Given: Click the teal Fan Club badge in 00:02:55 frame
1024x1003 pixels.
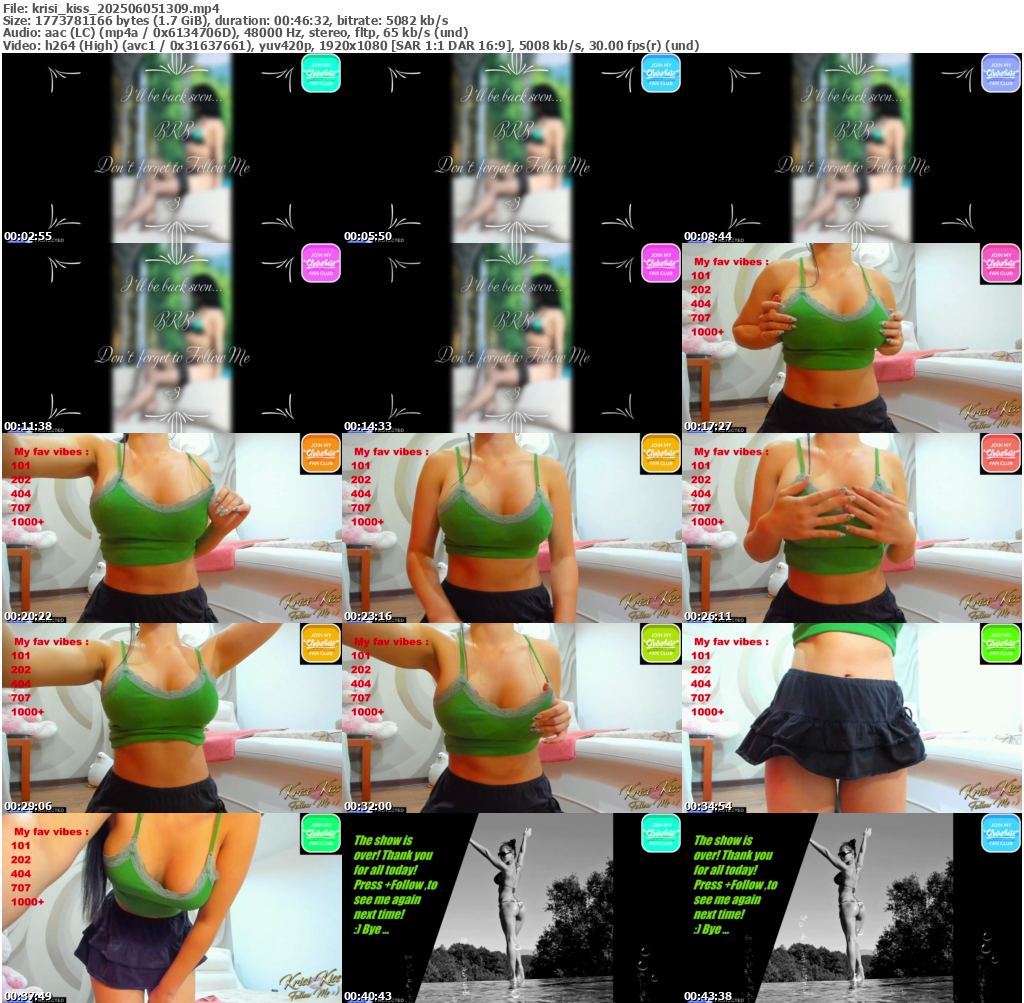Looking at the screenshot, I should (321, 73).
